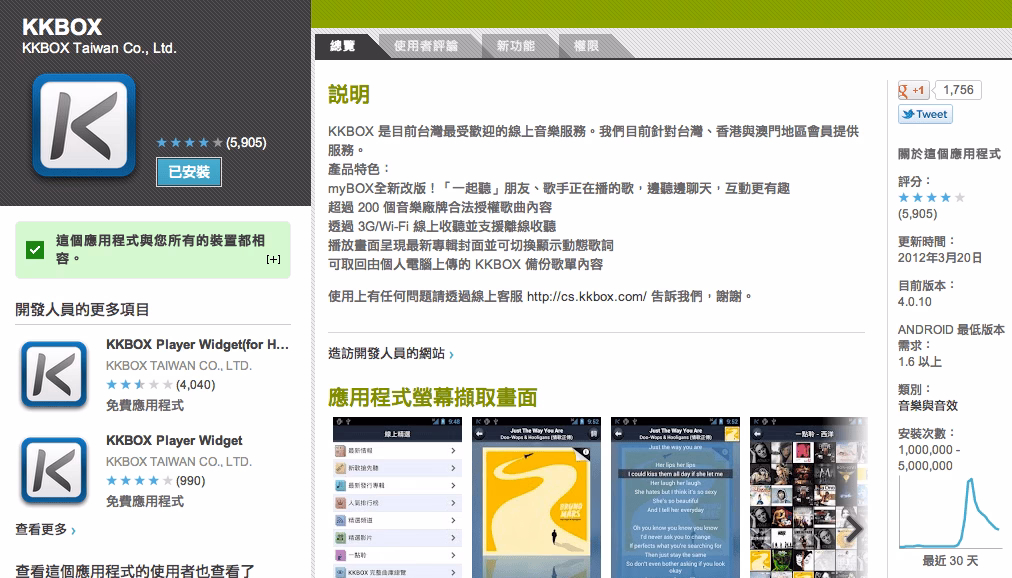Visit developer website via 造訪開發人員的網站
This screenshot has width=1012, height=578.
390,354
